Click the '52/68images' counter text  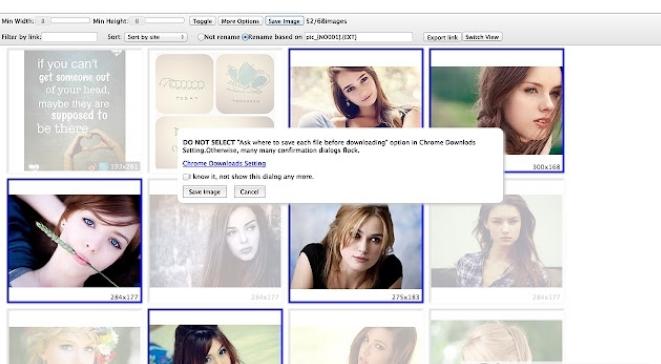coord(327,21)
